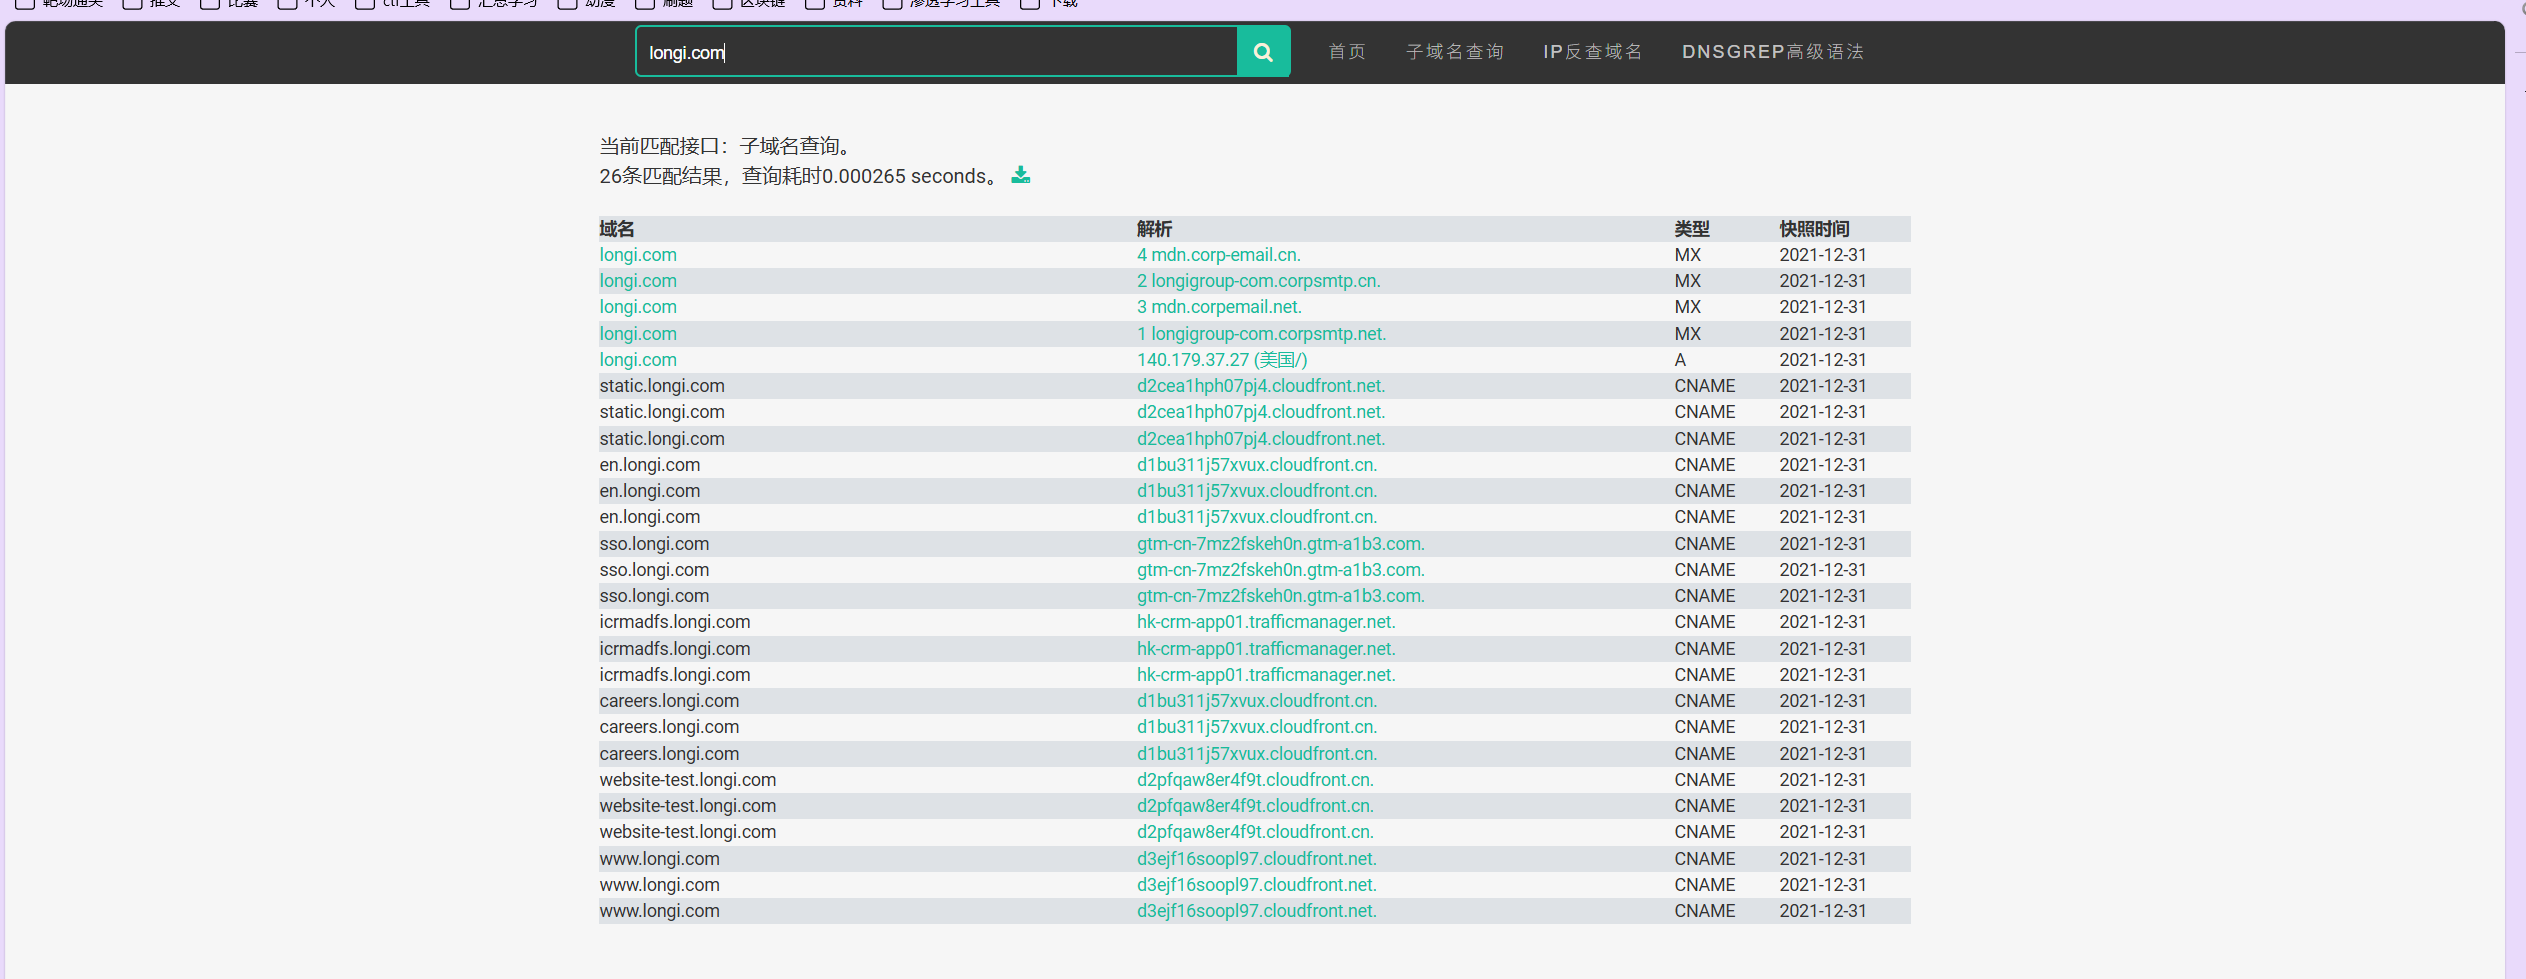Image resolution: width=2526 pixels, height=979 pixels.
Task: Follow the 1 longigroup-com.corpsmtp.net. link
Action: pos(1261,334)
